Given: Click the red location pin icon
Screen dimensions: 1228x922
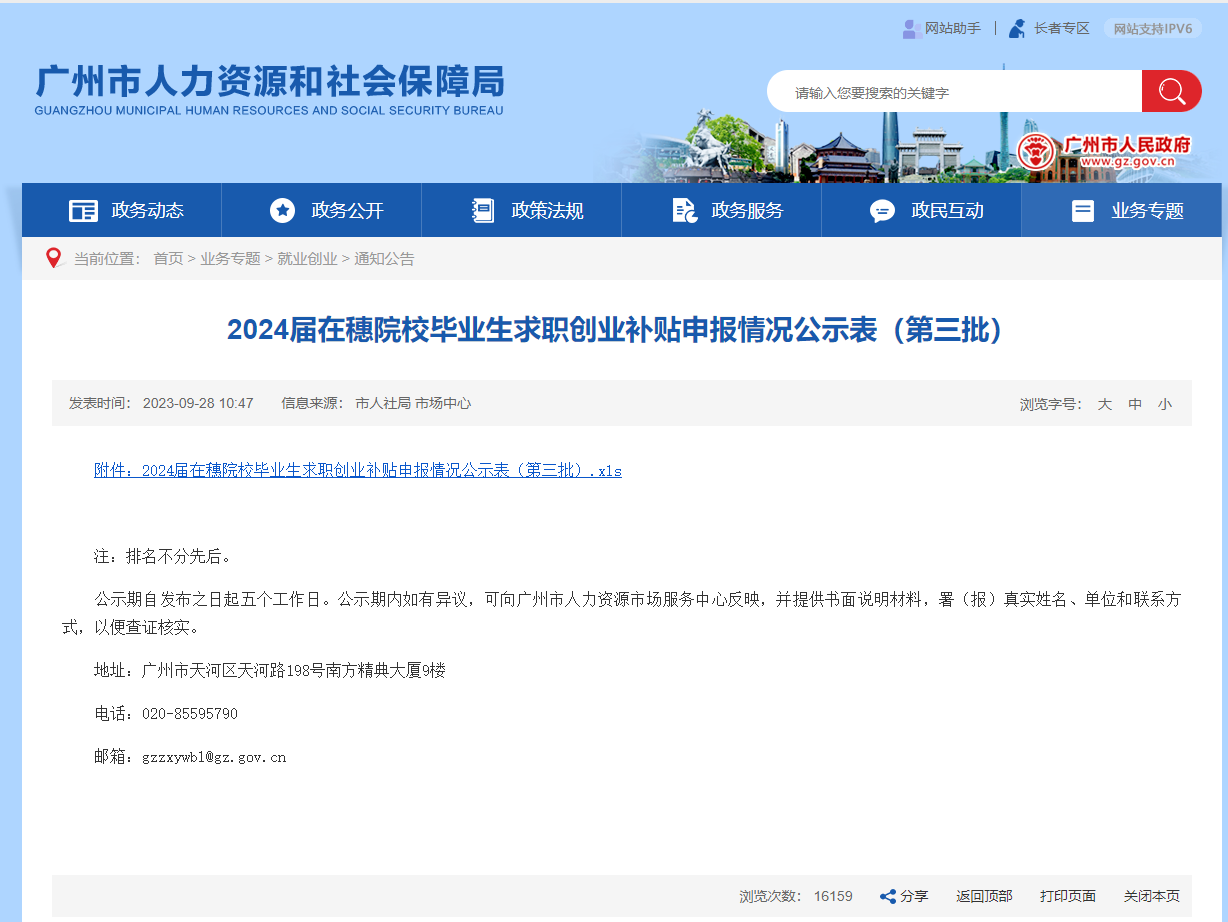Looking at the screenshot, I should [x=54, y=259].
